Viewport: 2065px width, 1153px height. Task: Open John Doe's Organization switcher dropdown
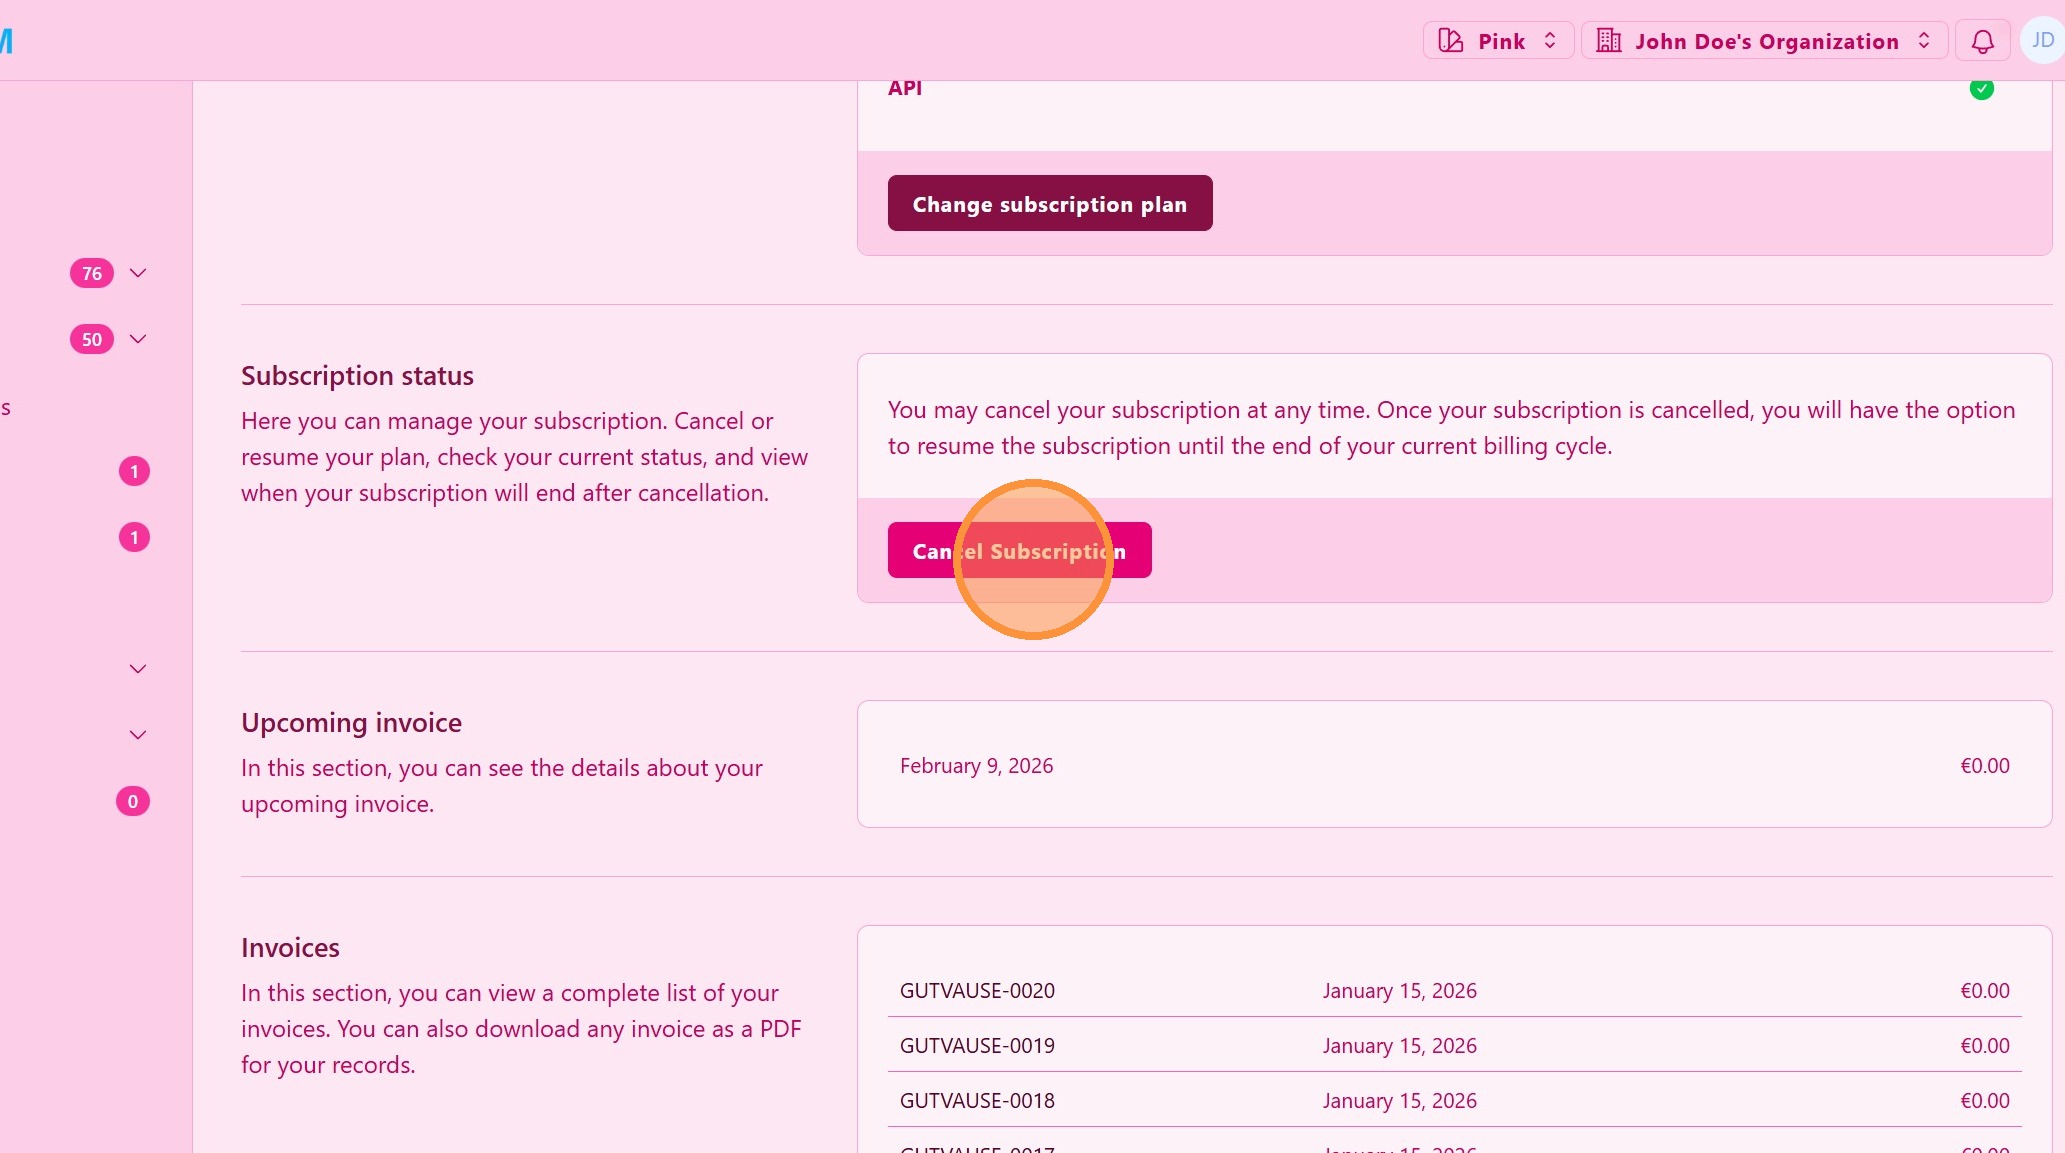(1765, 41)
